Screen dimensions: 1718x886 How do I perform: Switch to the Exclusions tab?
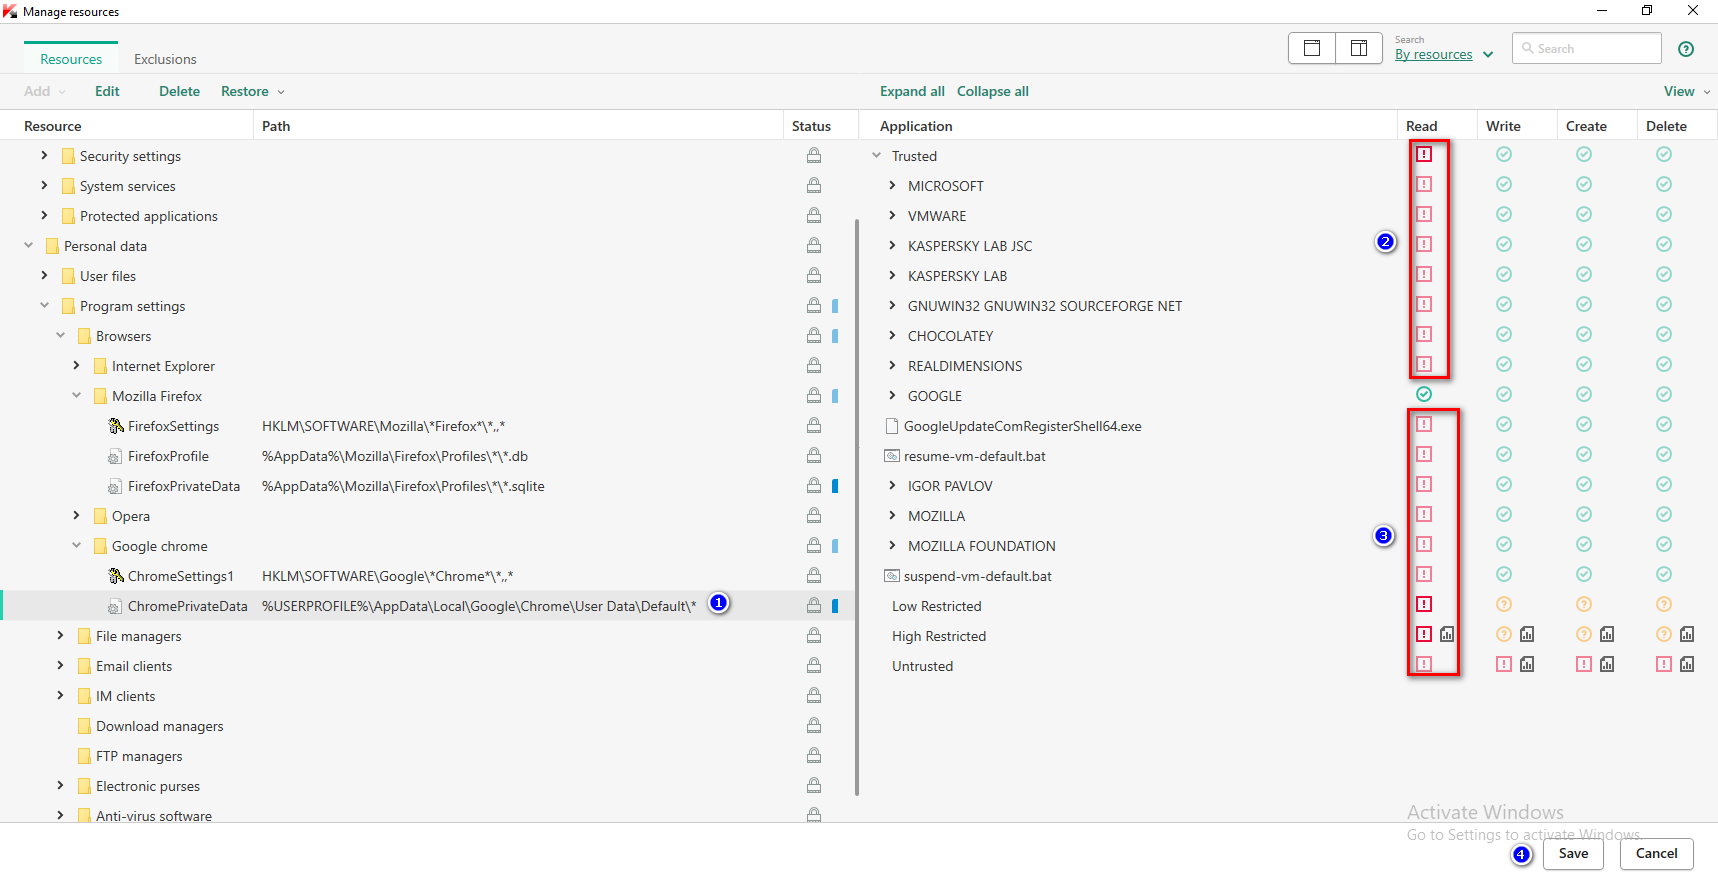(165, 59)
